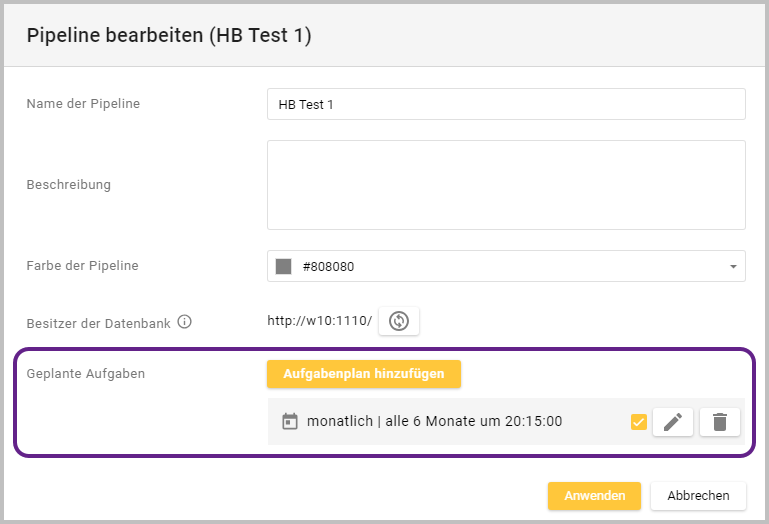Click the Anwenden button
Viewport: 769px width, 524px height.
[x=594, y=496]
